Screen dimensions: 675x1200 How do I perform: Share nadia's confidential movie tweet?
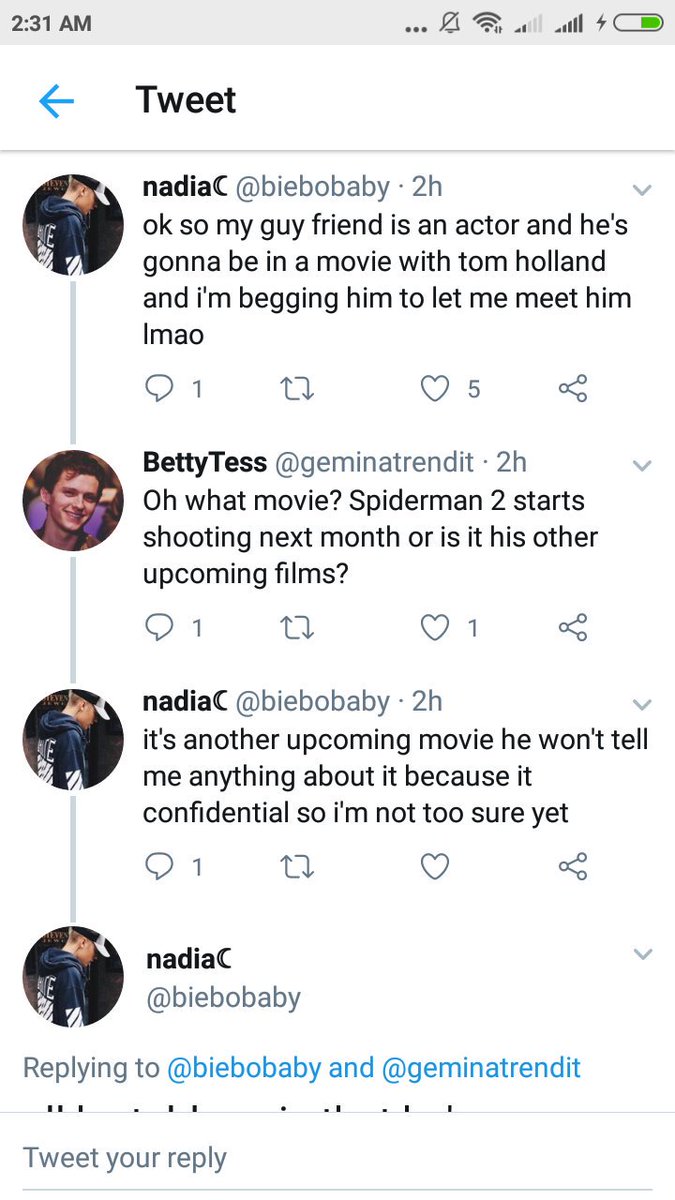pos(573,866)
